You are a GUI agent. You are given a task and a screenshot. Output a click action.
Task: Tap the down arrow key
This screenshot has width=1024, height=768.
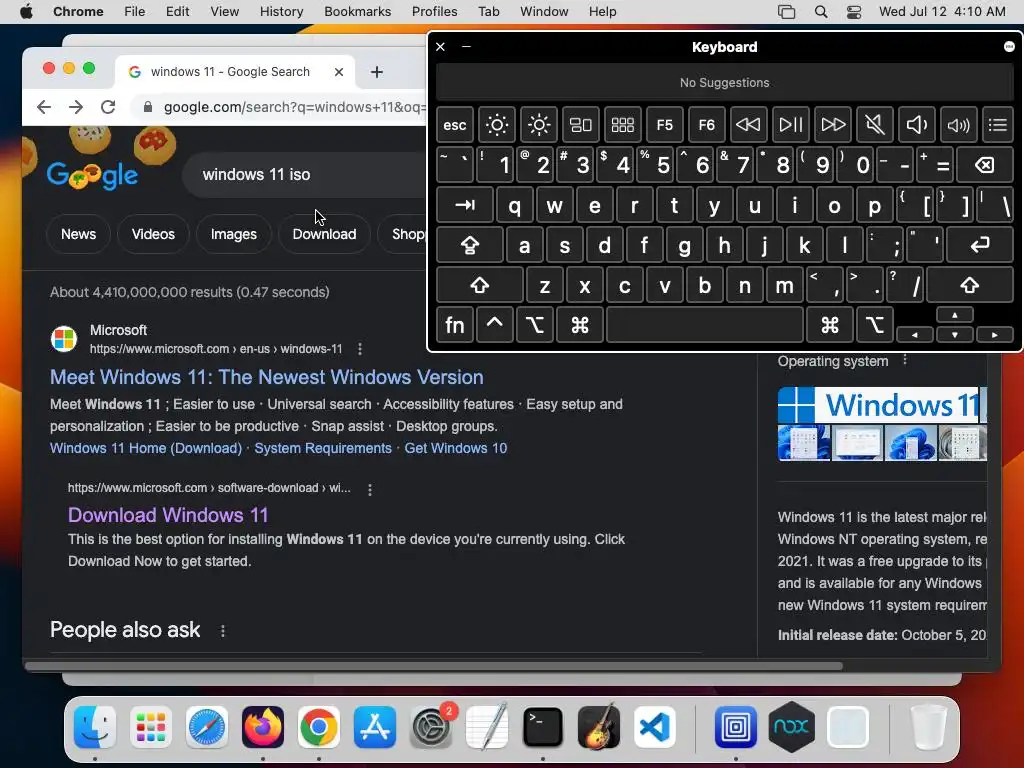[955, 335]
